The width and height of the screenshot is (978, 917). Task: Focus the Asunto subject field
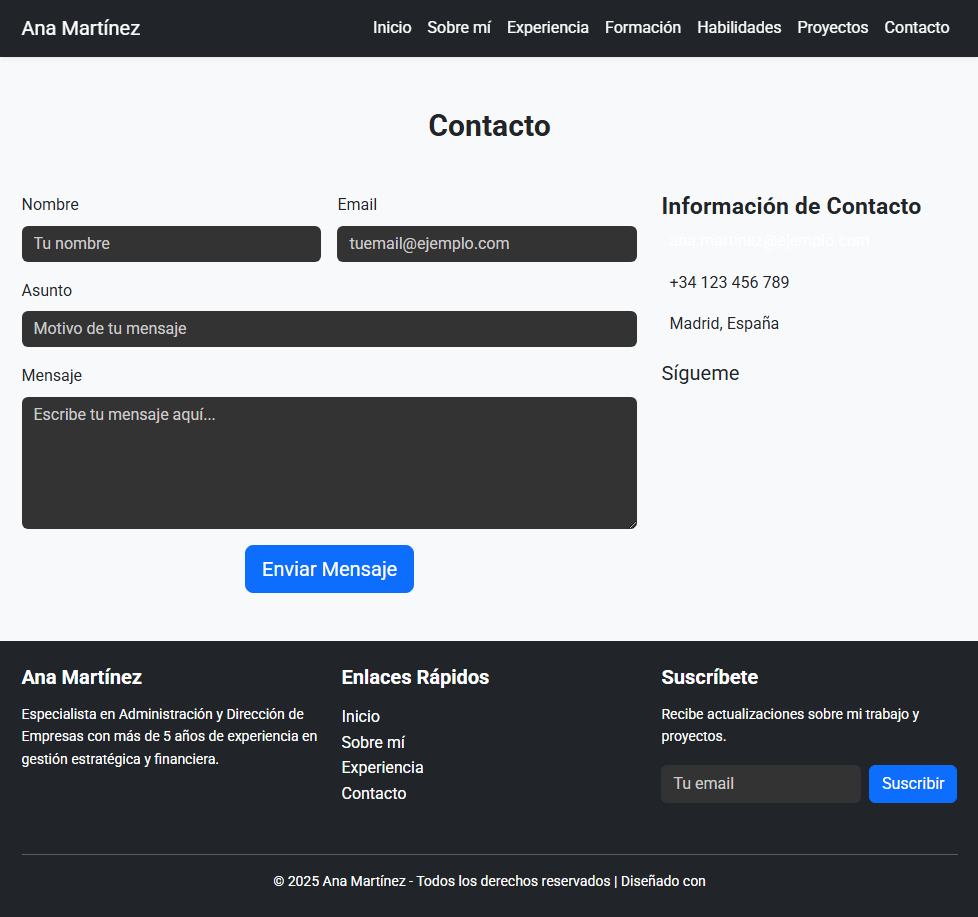(329, 329)
